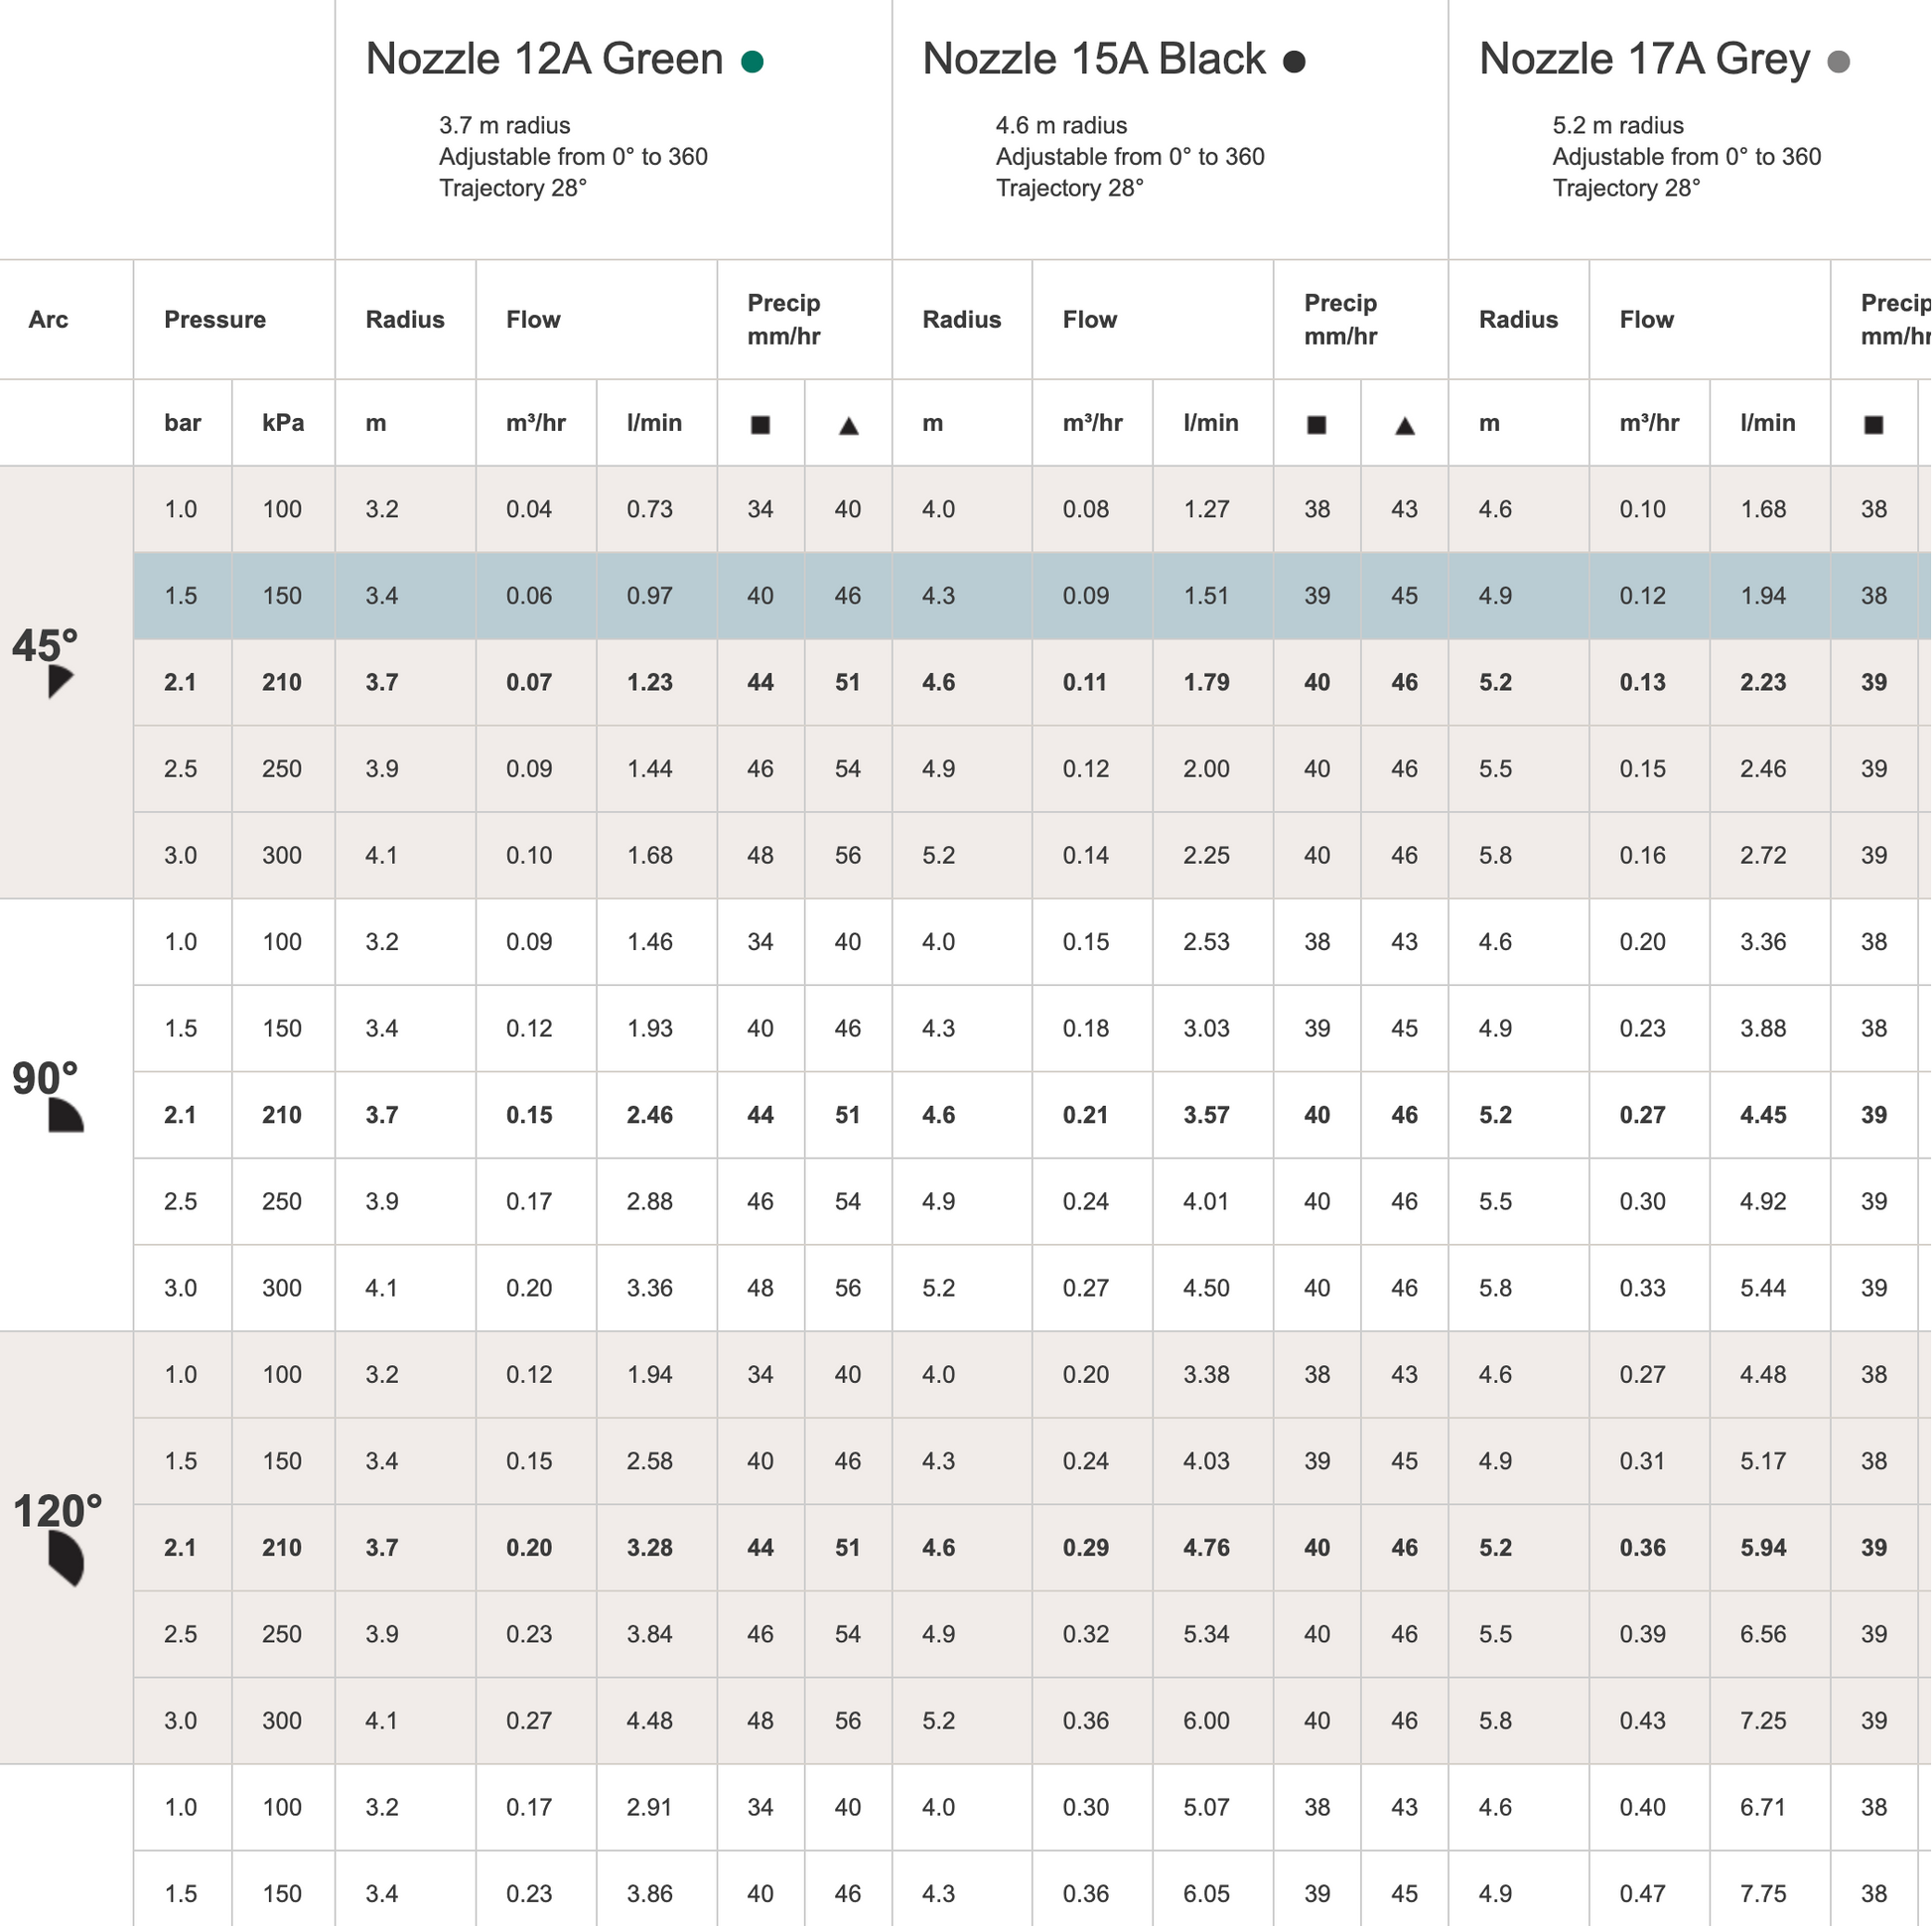The image size is (1932, 1926).
Task: Click the Pressure column header
Action: pyautogui.click(x=215, y=320)
